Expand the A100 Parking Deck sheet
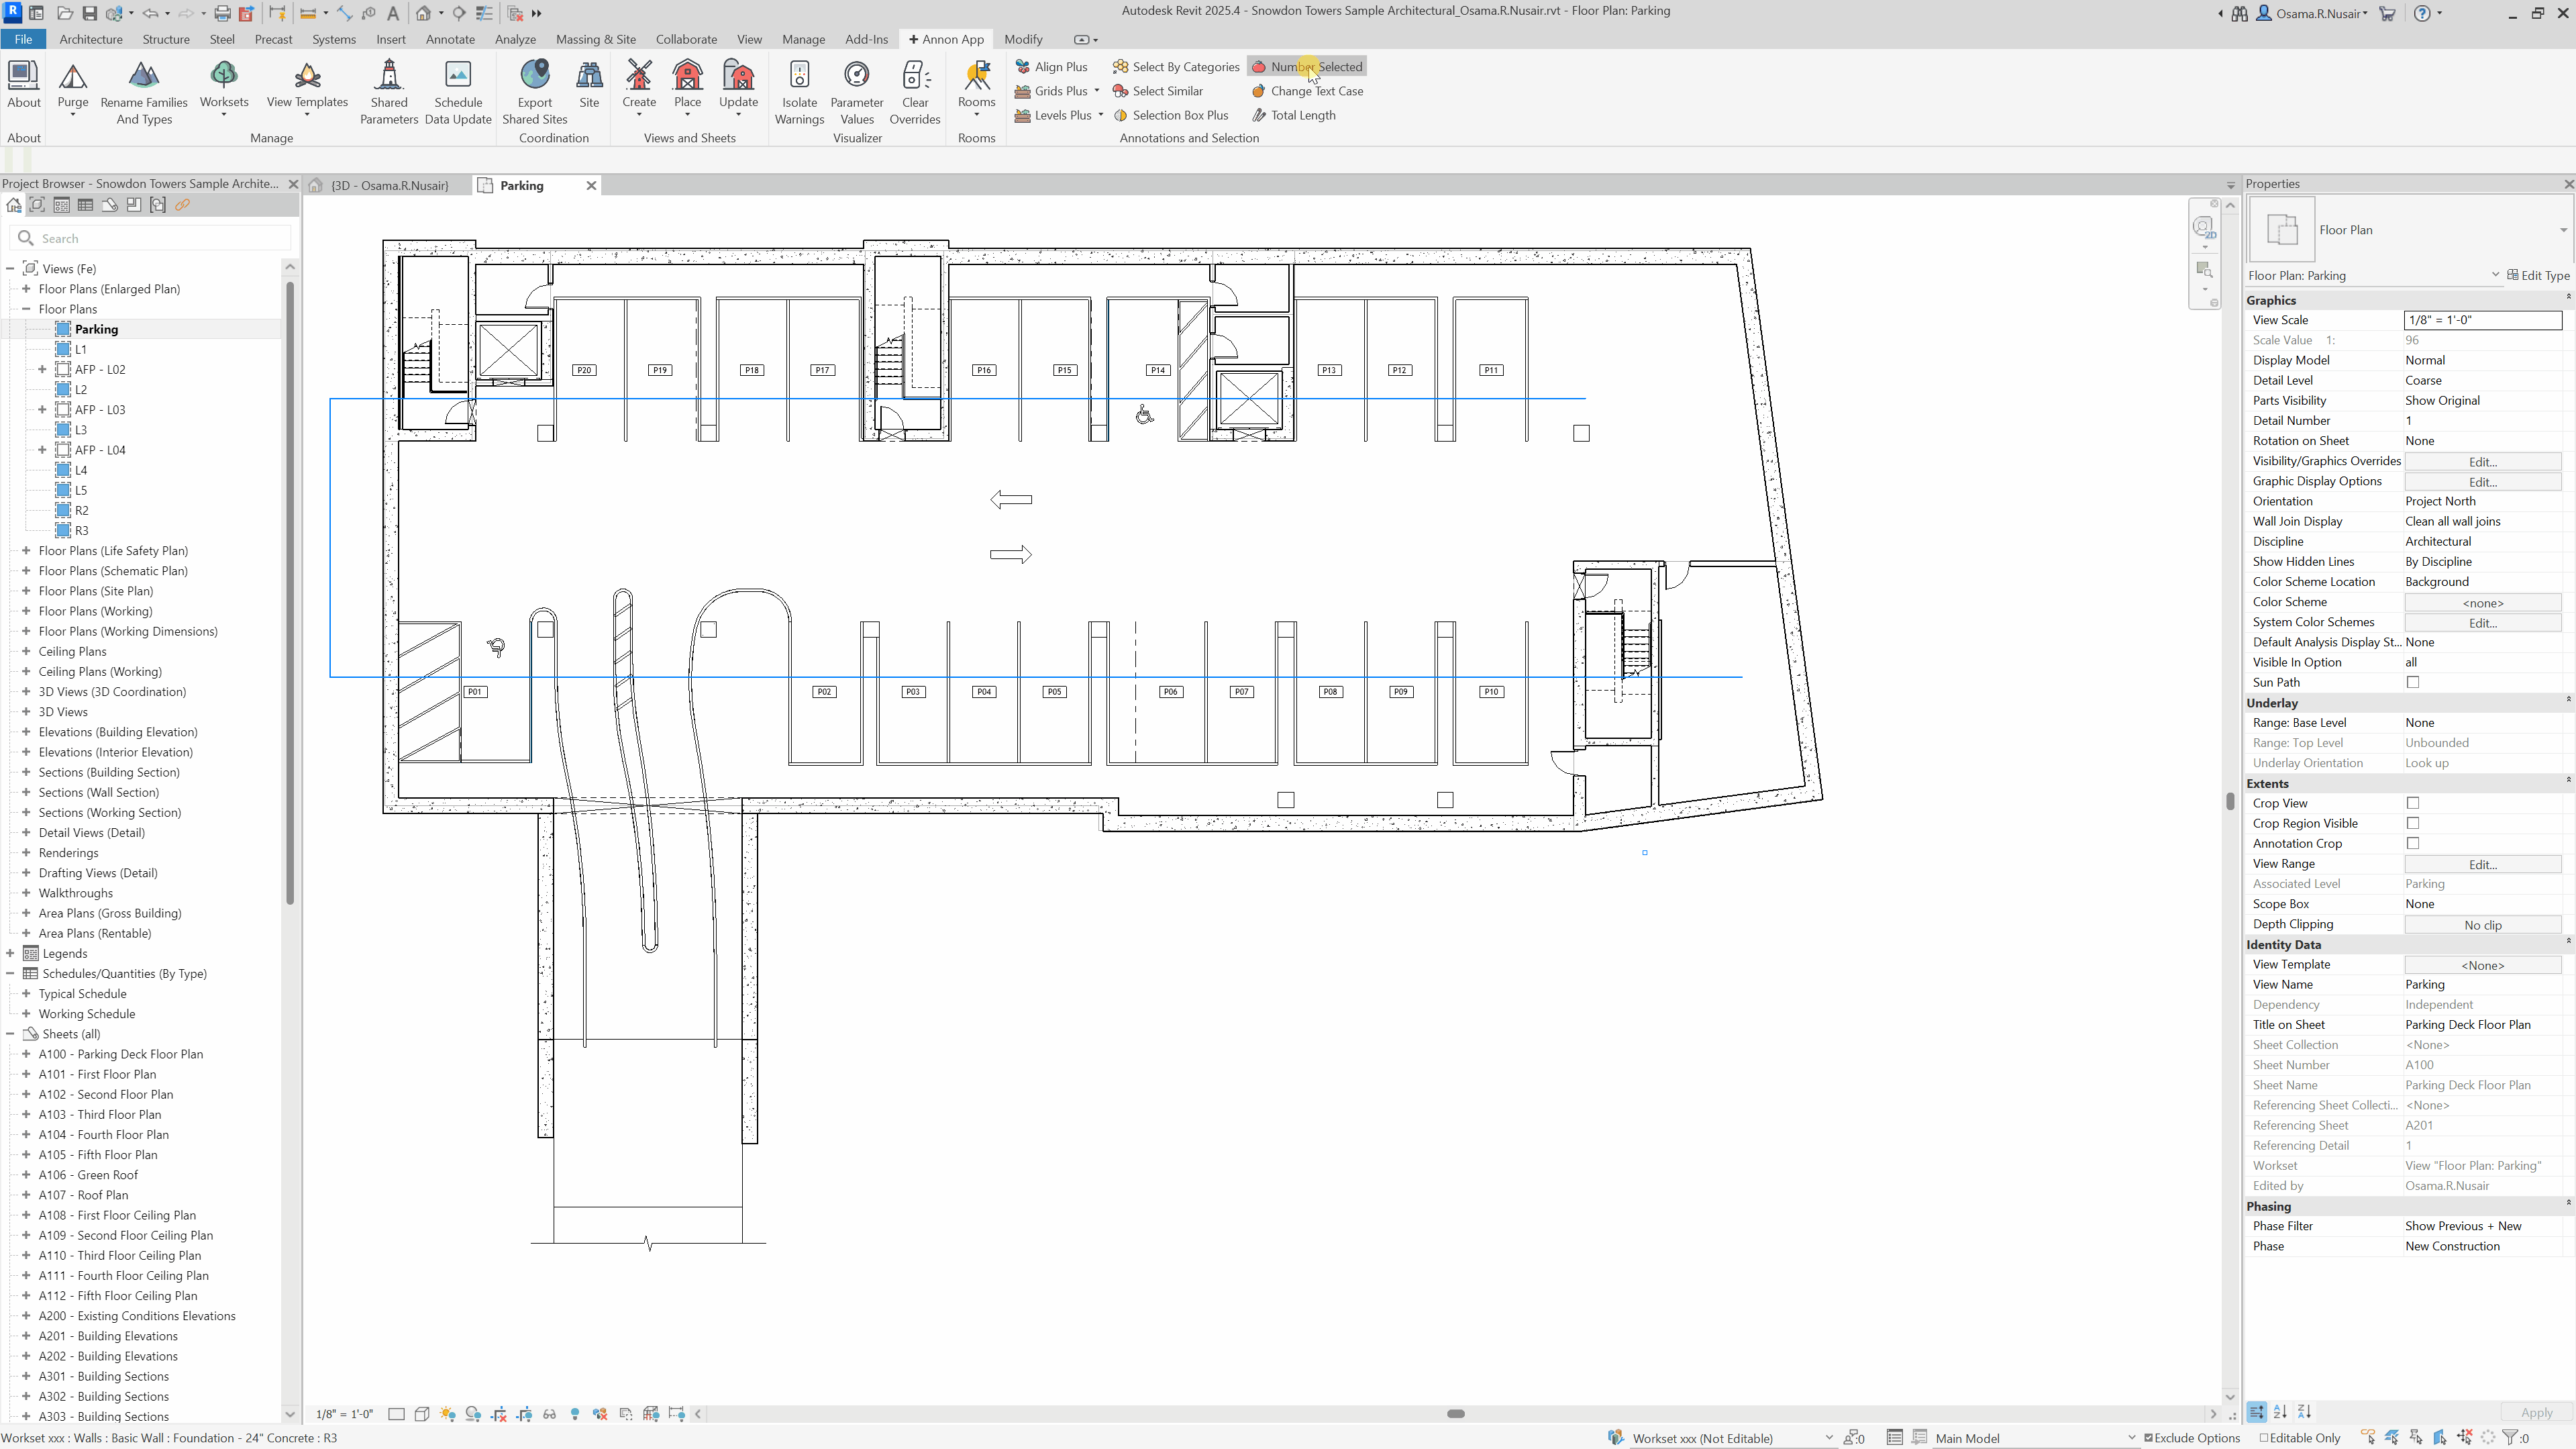The image size is (2576, 1449). point(26,1054)
